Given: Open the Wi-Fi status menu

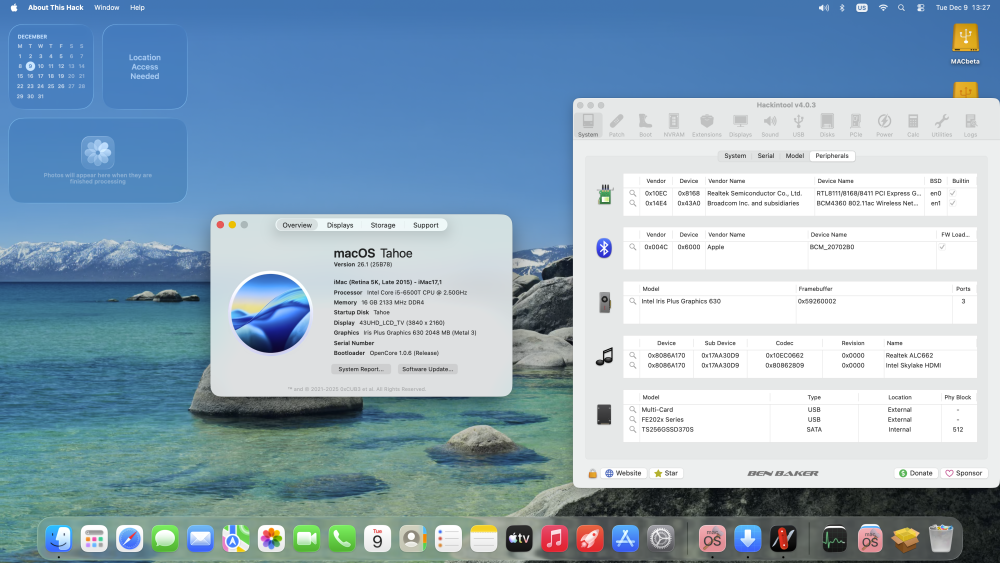Looking at the screenshot, I should click(x=883, y=8).
